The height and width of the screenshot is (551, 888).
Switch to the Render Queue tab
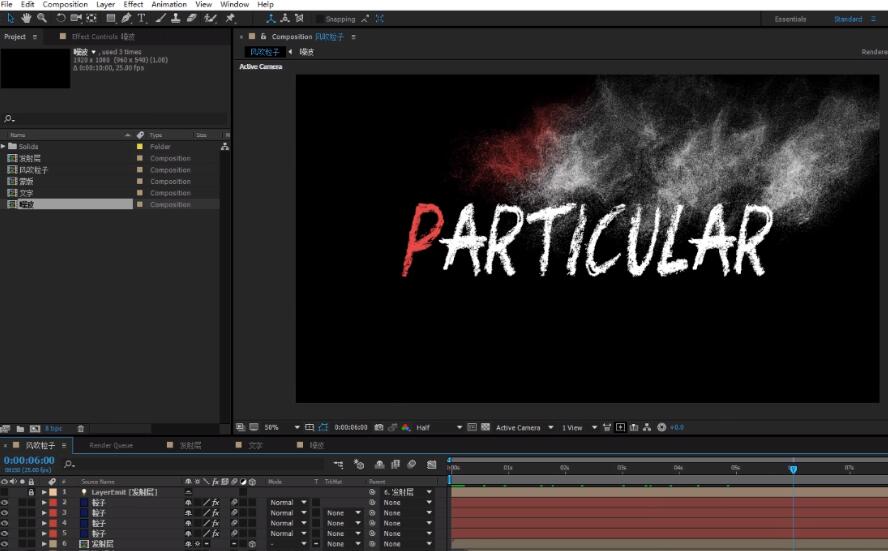point(111,445)
